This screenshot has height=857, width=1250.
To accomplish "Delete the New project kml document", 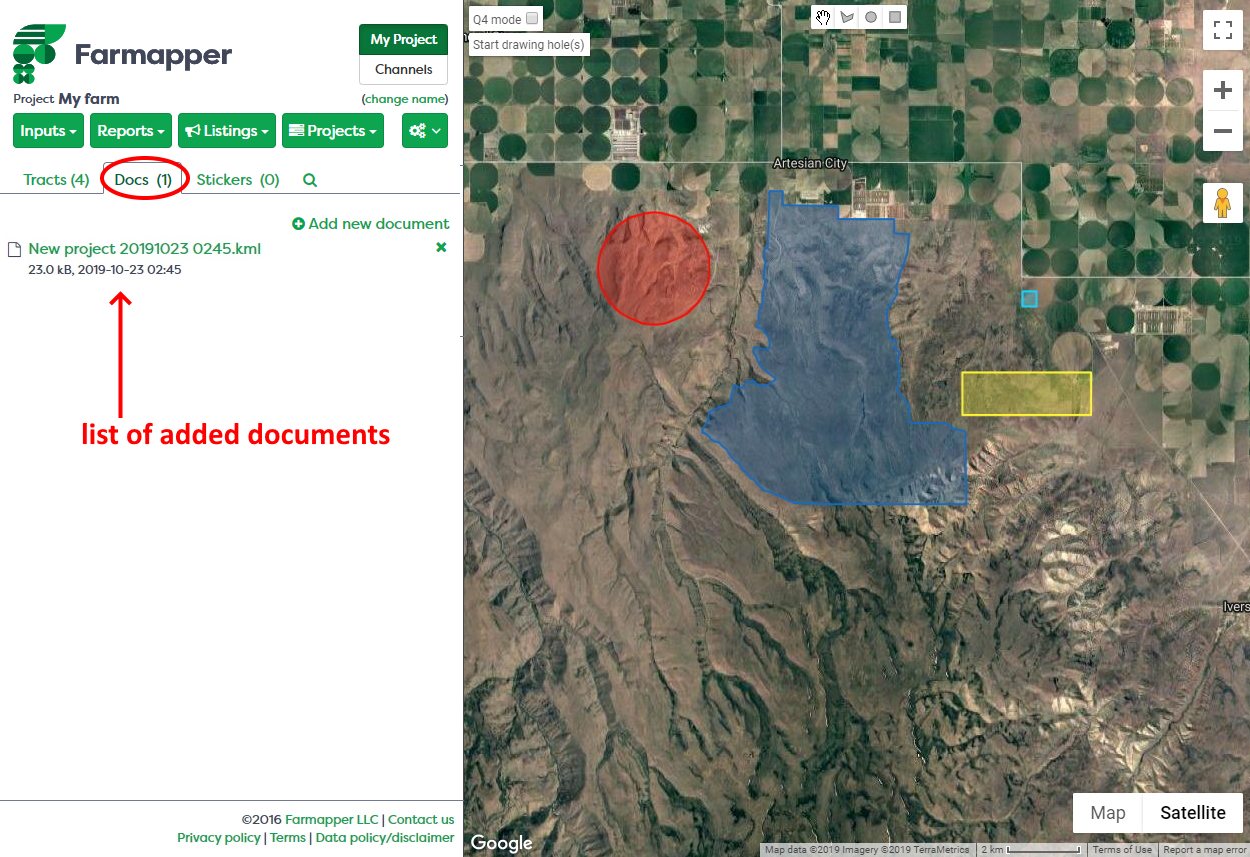I will [x=441, y=247].
